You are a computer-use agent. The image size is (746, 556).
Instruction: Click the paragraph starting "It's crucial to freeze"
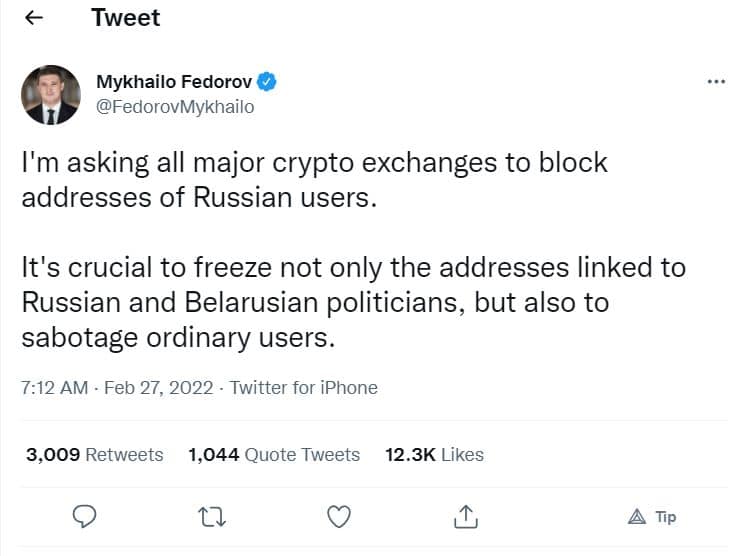coord(353,302)
